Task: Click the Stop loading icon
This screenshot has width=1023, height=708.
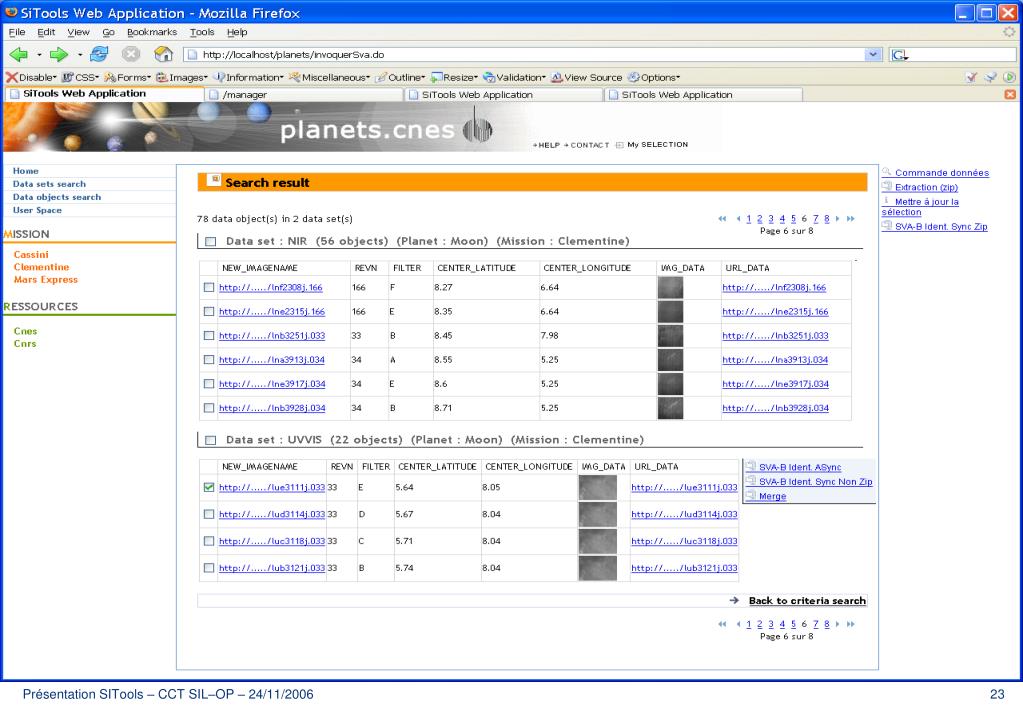Action: pyautogui.click(x=131, y=54)
